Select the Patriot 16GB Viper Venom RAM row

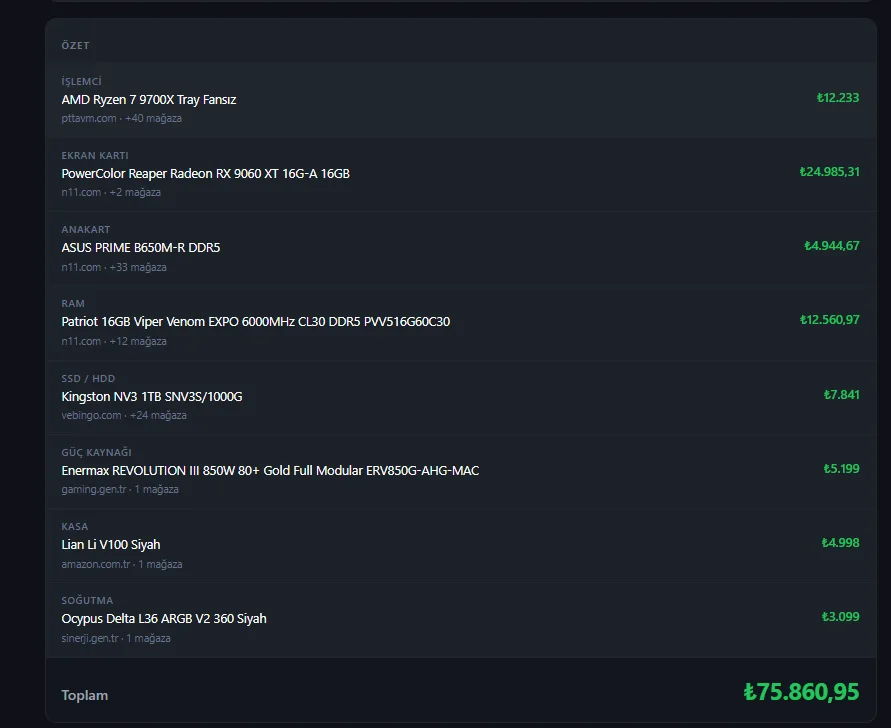[461, 322]
